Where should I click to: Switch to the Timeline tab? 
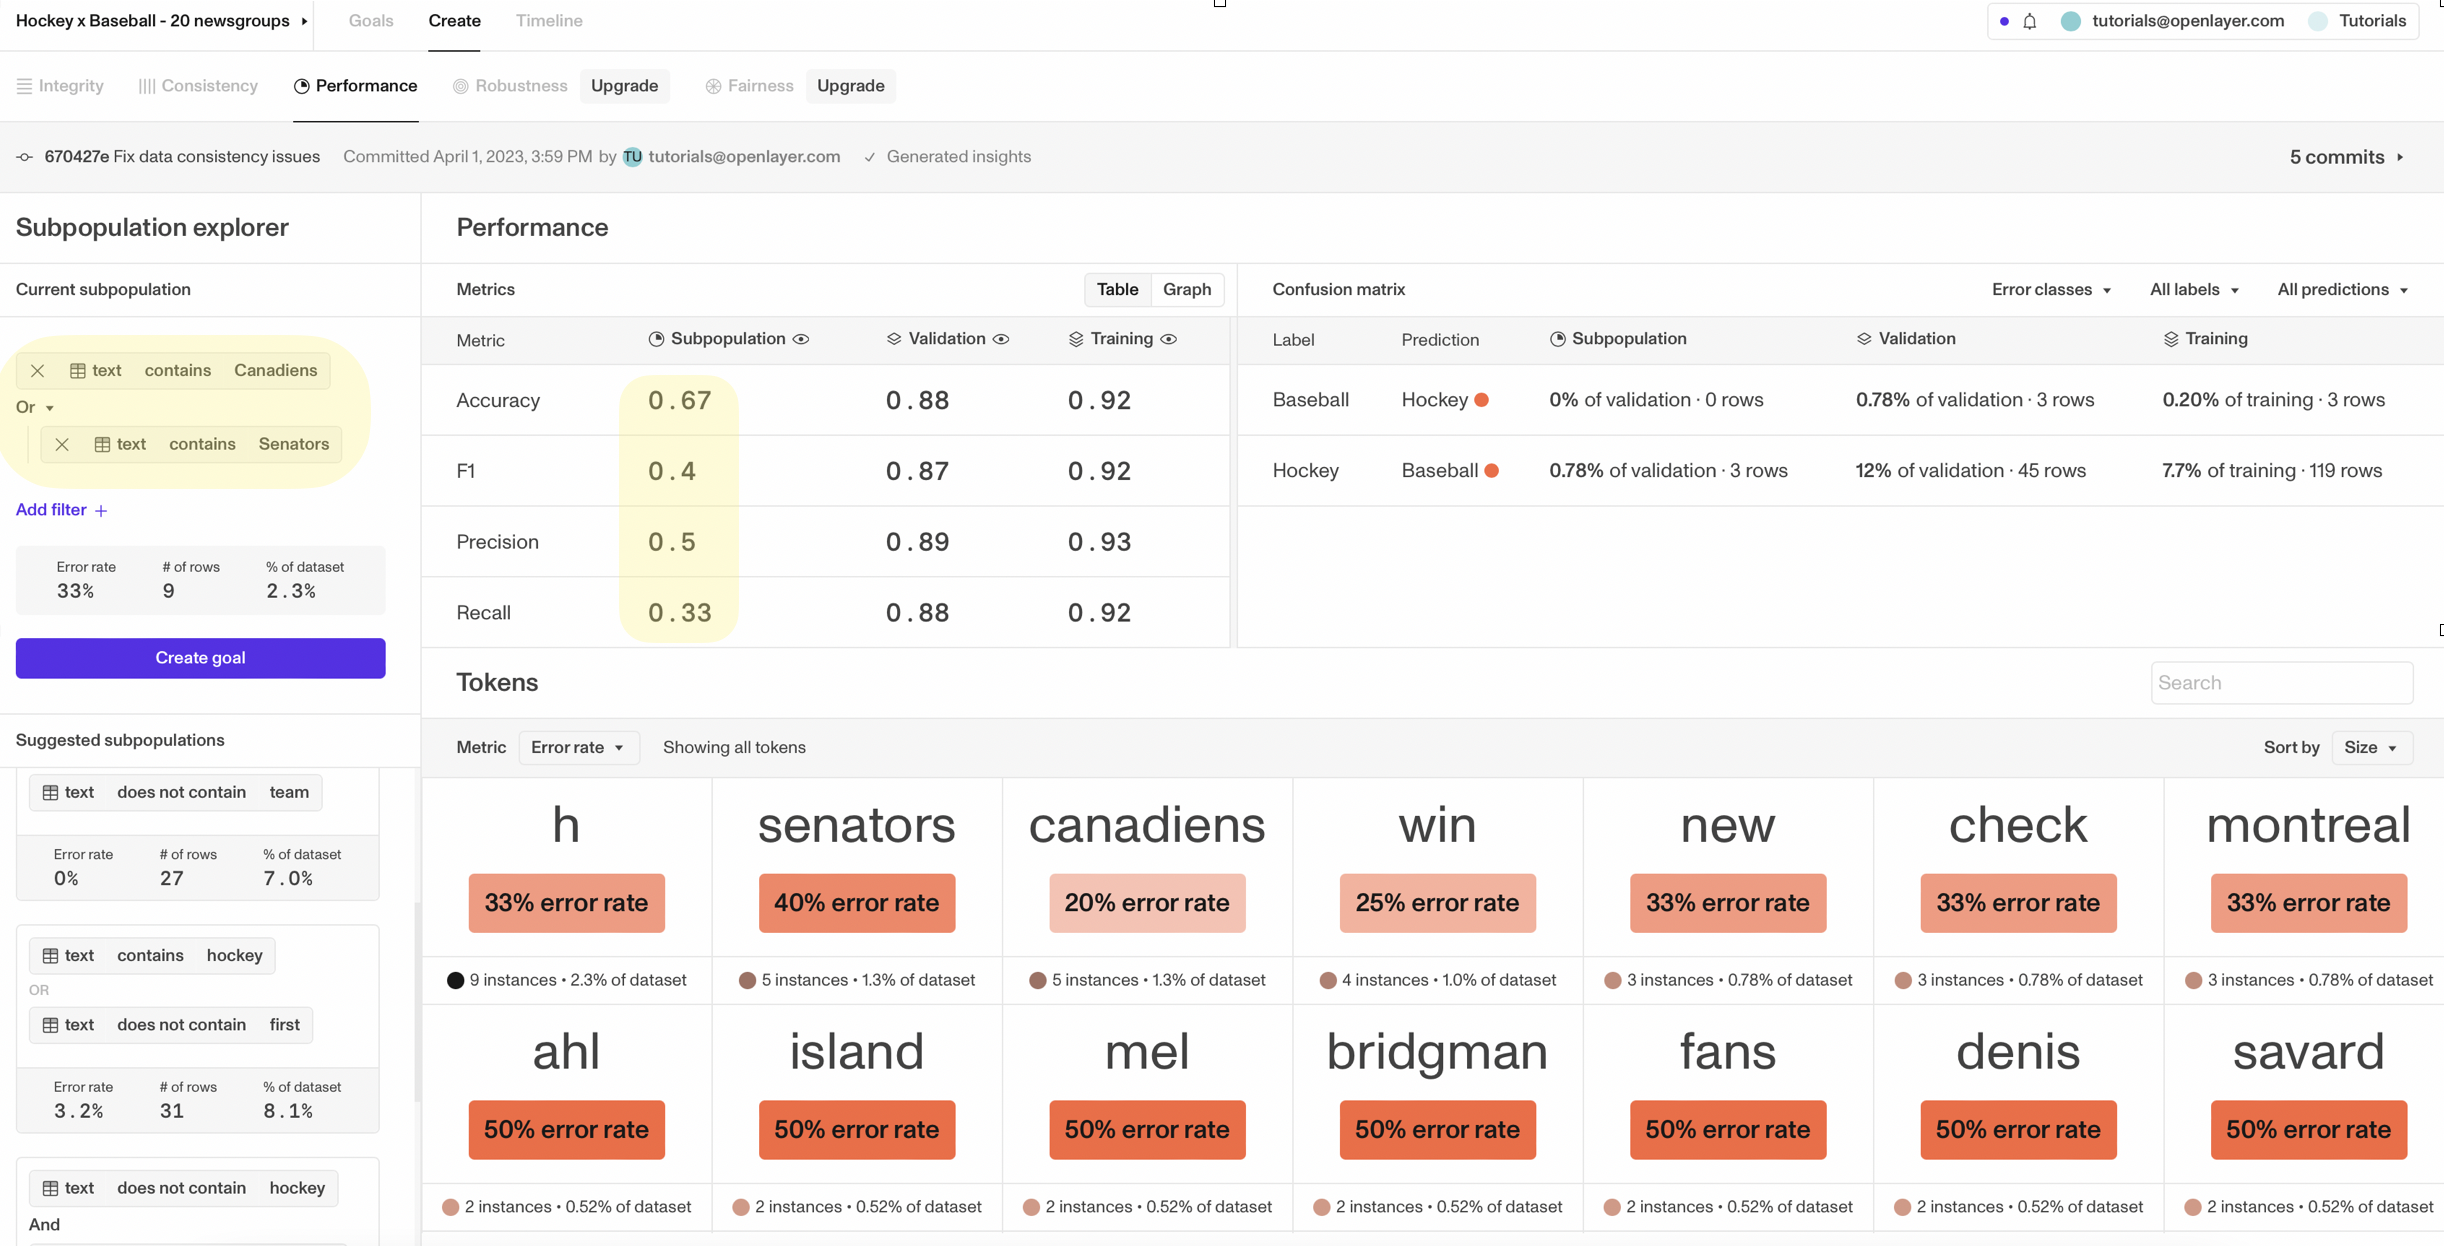(x=549, y=21)
